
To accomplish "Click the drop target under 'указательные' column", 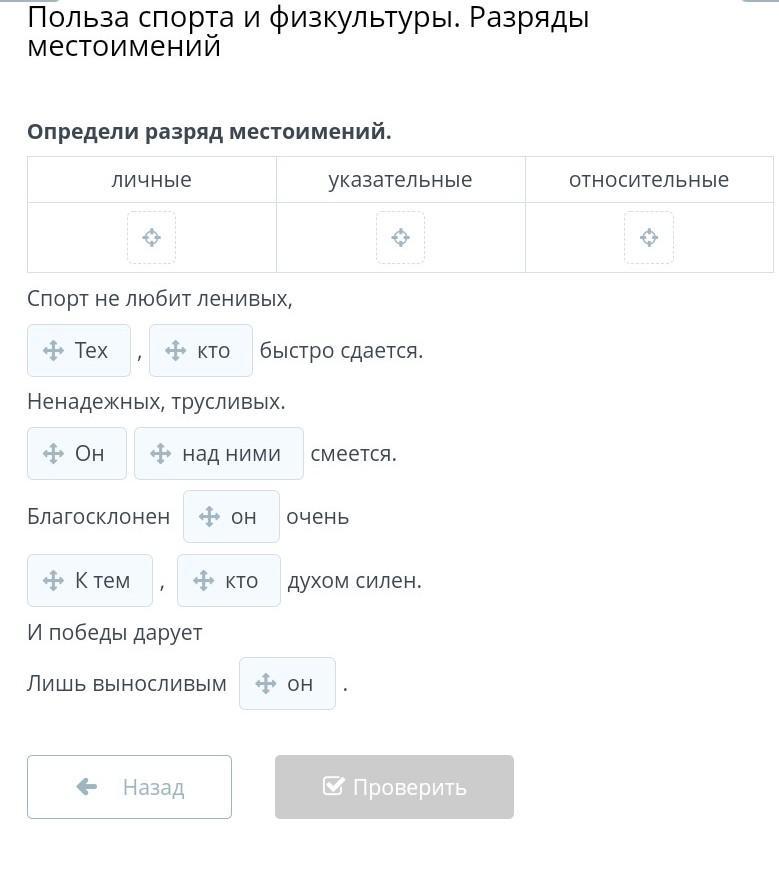I will pyautogui.click(x=401, y=238).
